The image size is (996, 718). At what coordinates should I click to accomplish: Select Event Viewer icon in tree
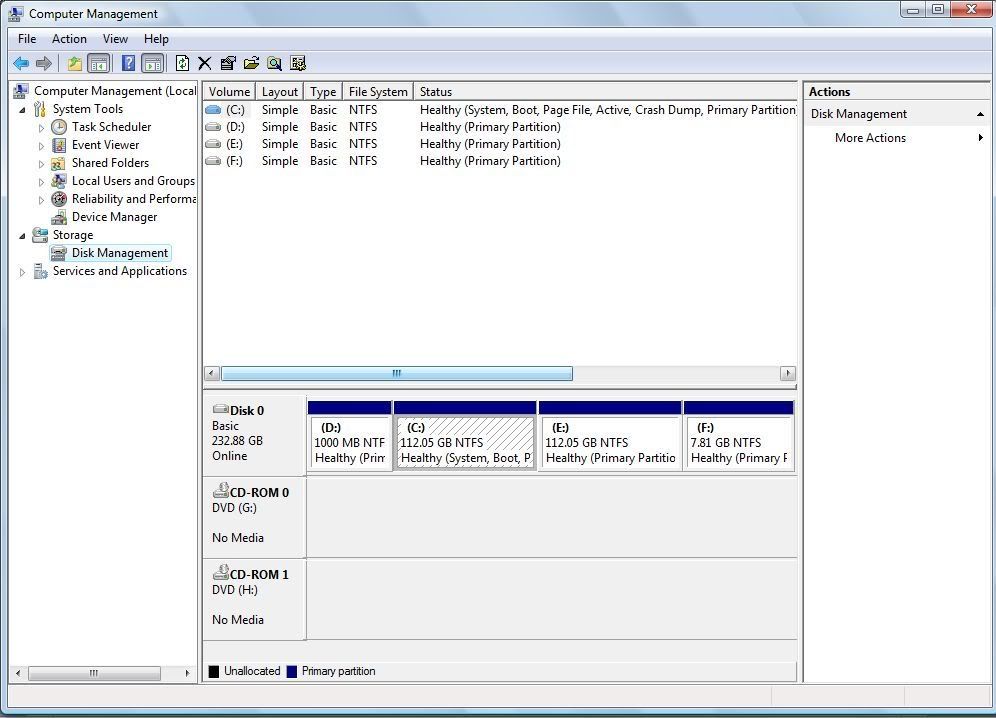59,145
